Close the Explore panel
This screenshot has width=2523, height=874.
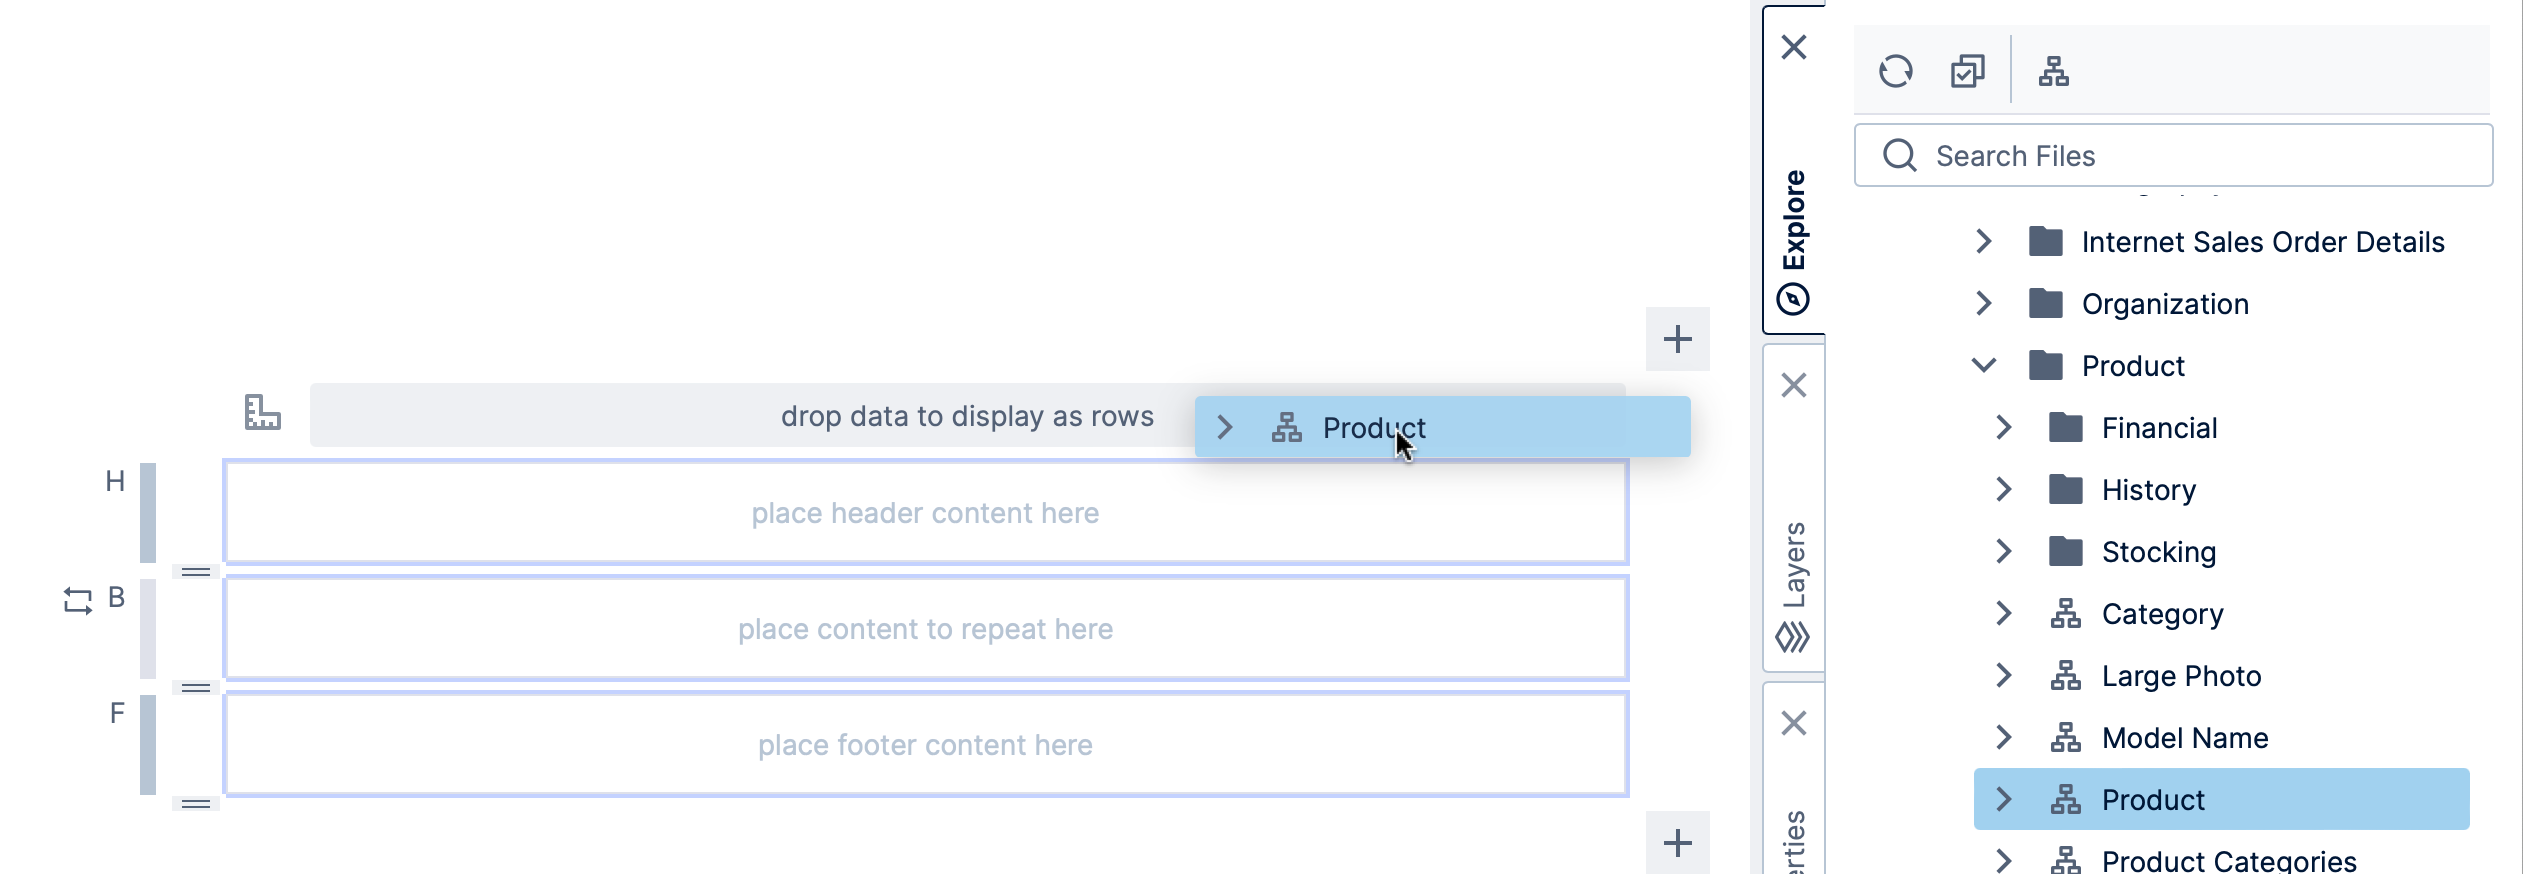click(1794, 47)
